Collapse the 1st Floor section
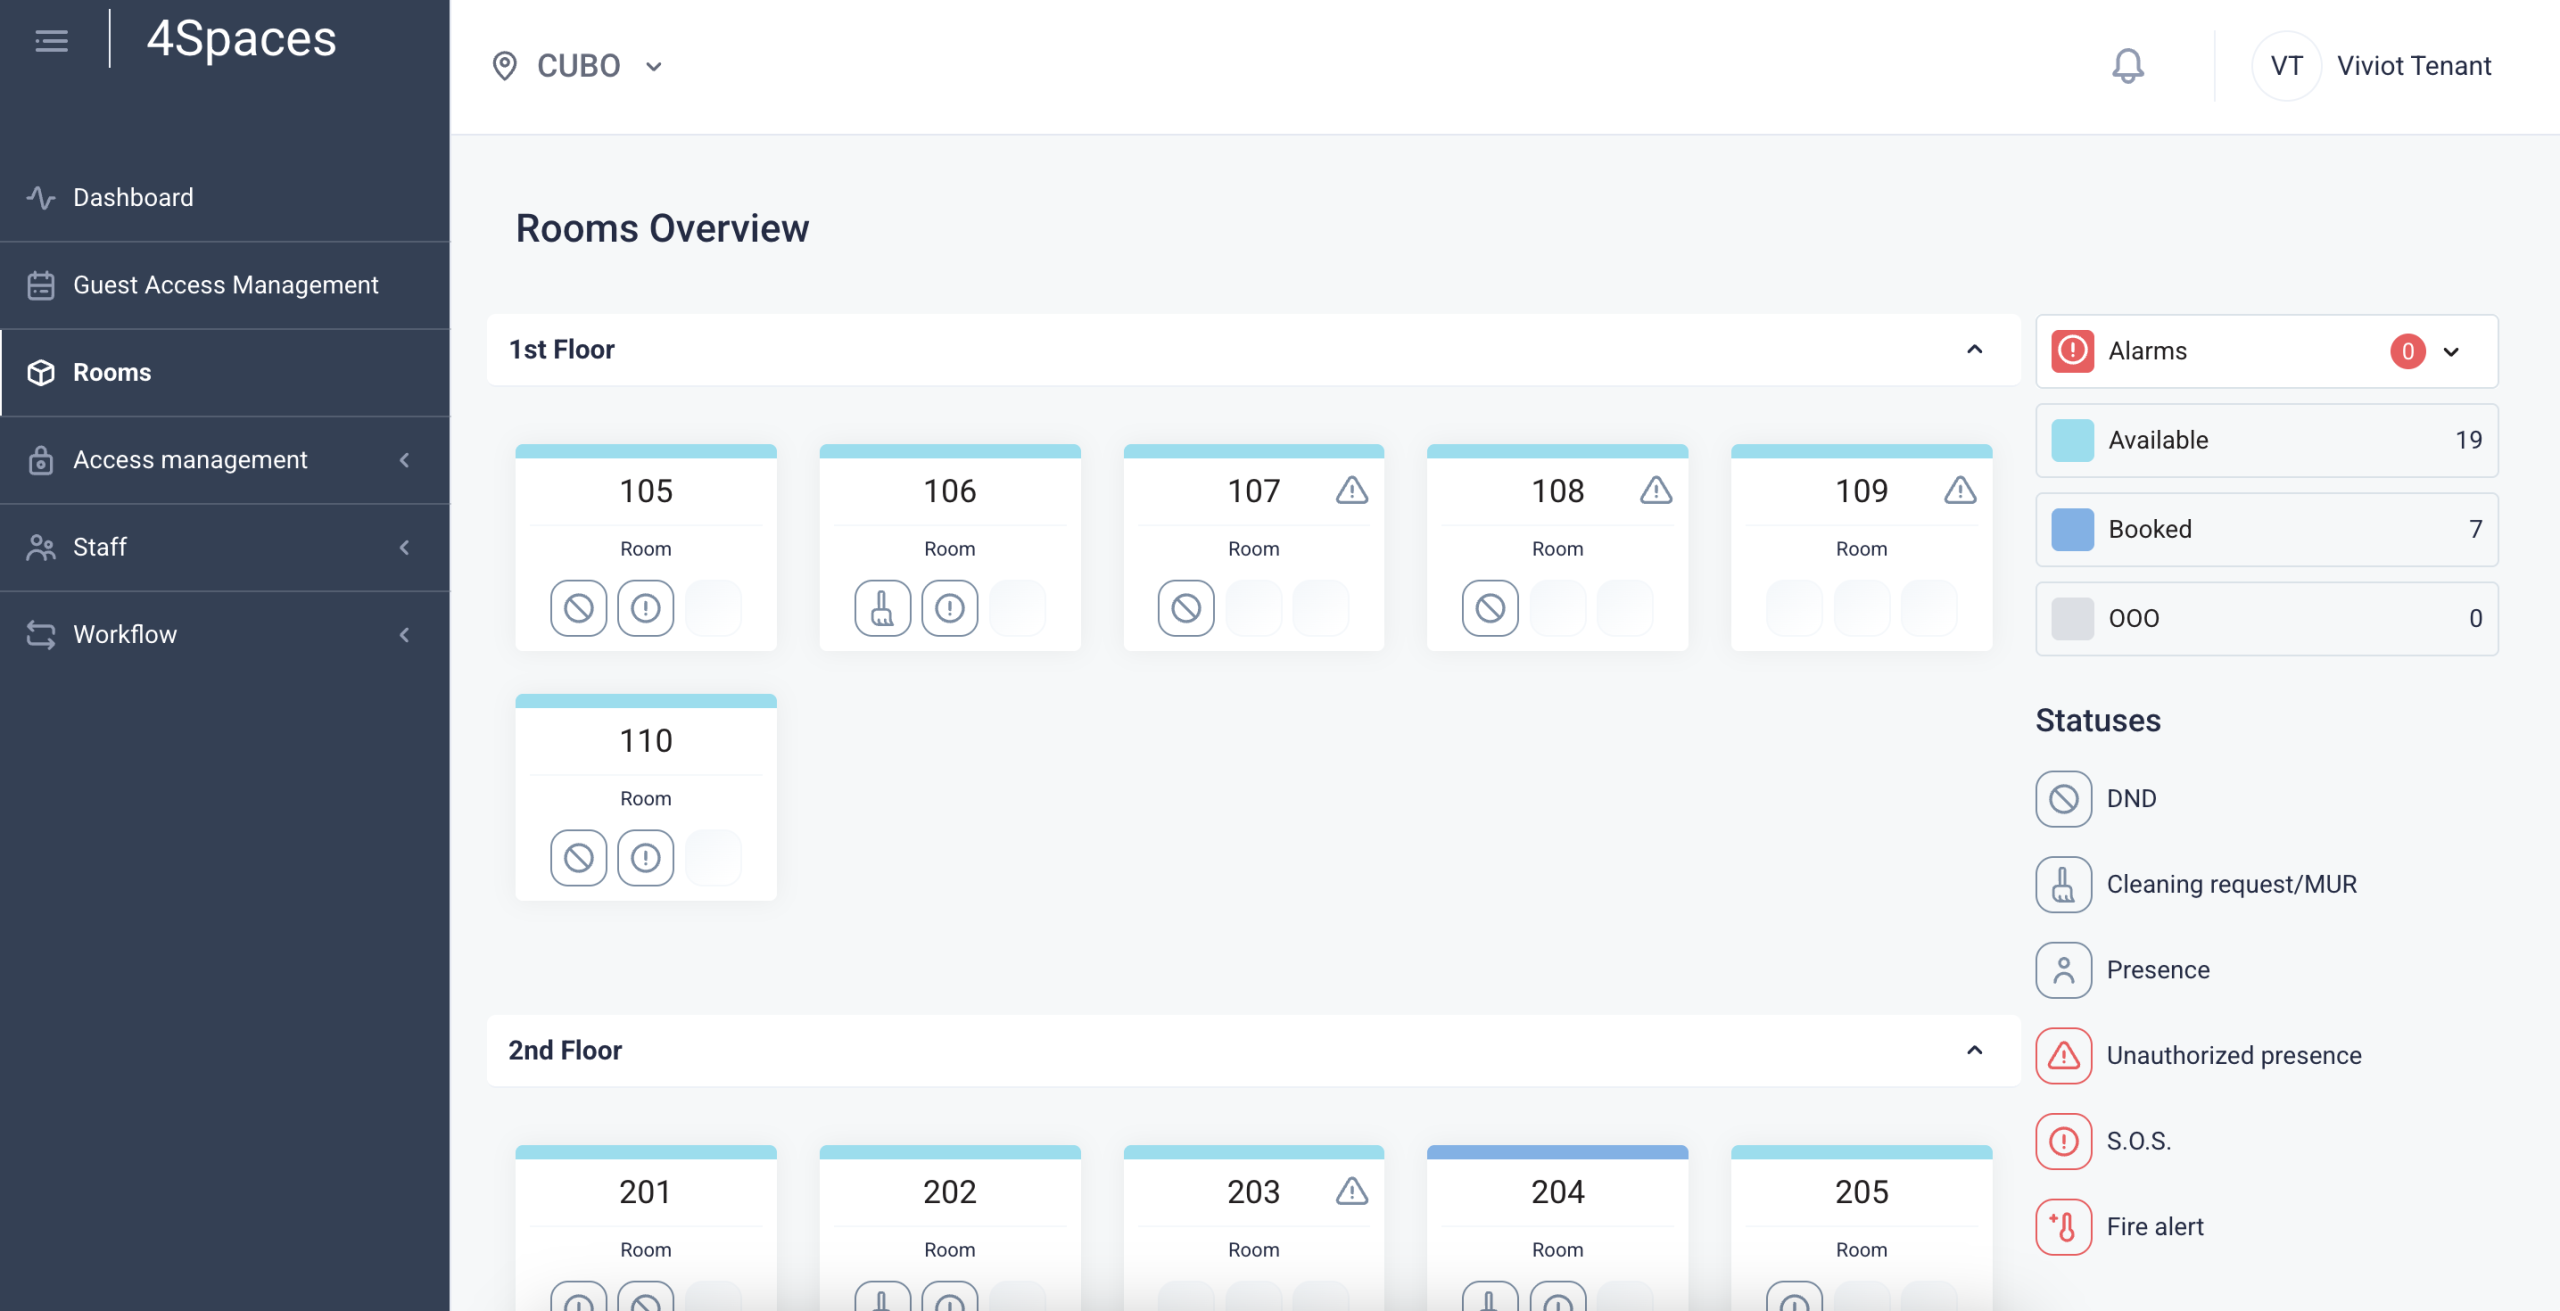Image resolution: width=2560 pixels, height=1311 pixels. 1974,350
